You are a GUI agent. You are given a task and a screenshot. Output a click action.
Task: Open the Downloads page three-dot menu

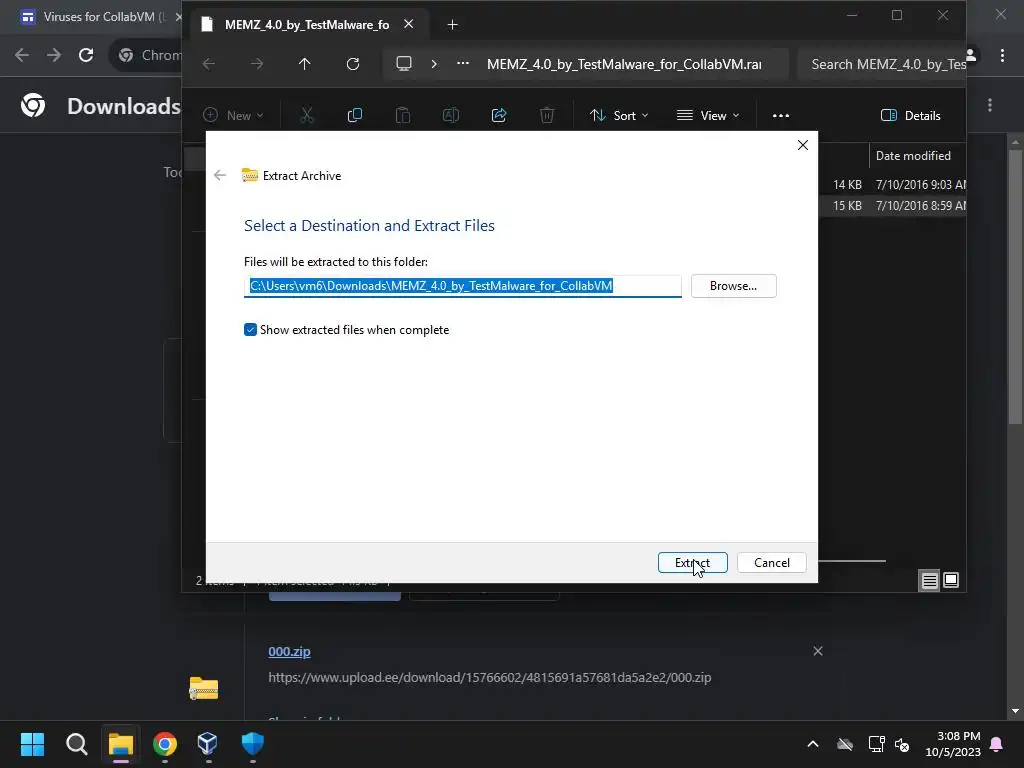[x=990, y=105]
